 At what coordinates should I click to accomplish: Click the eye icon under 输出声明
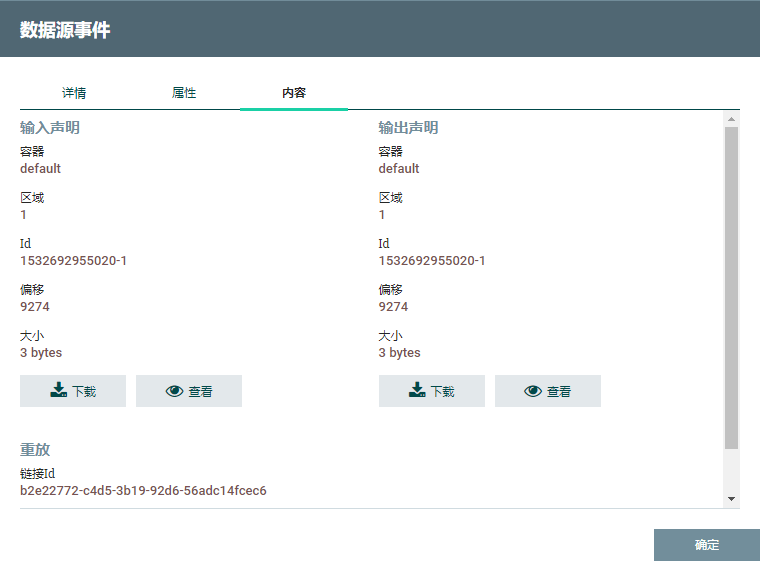pos(533,391)
